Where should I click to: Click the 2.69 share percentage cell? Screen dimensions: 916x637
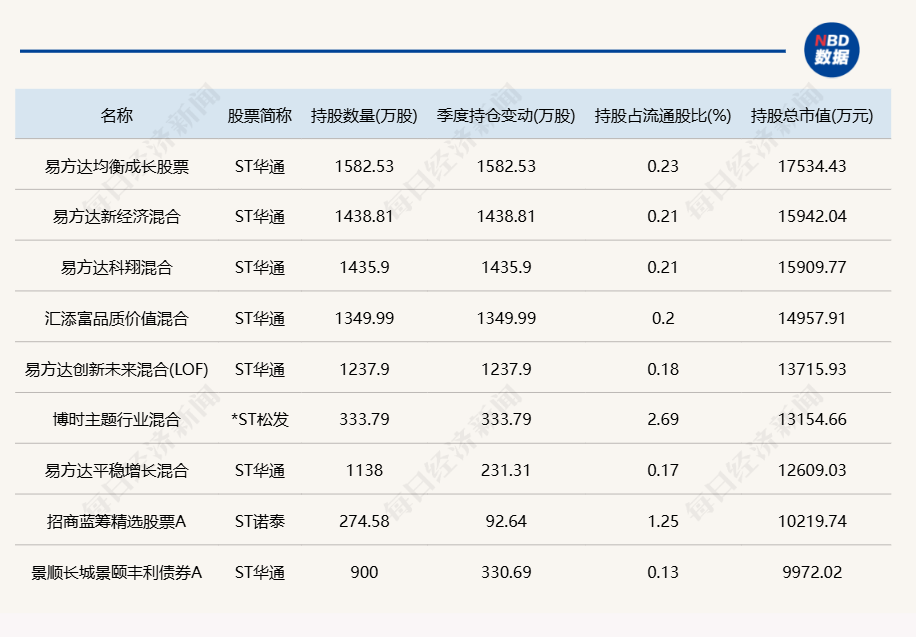662,420
